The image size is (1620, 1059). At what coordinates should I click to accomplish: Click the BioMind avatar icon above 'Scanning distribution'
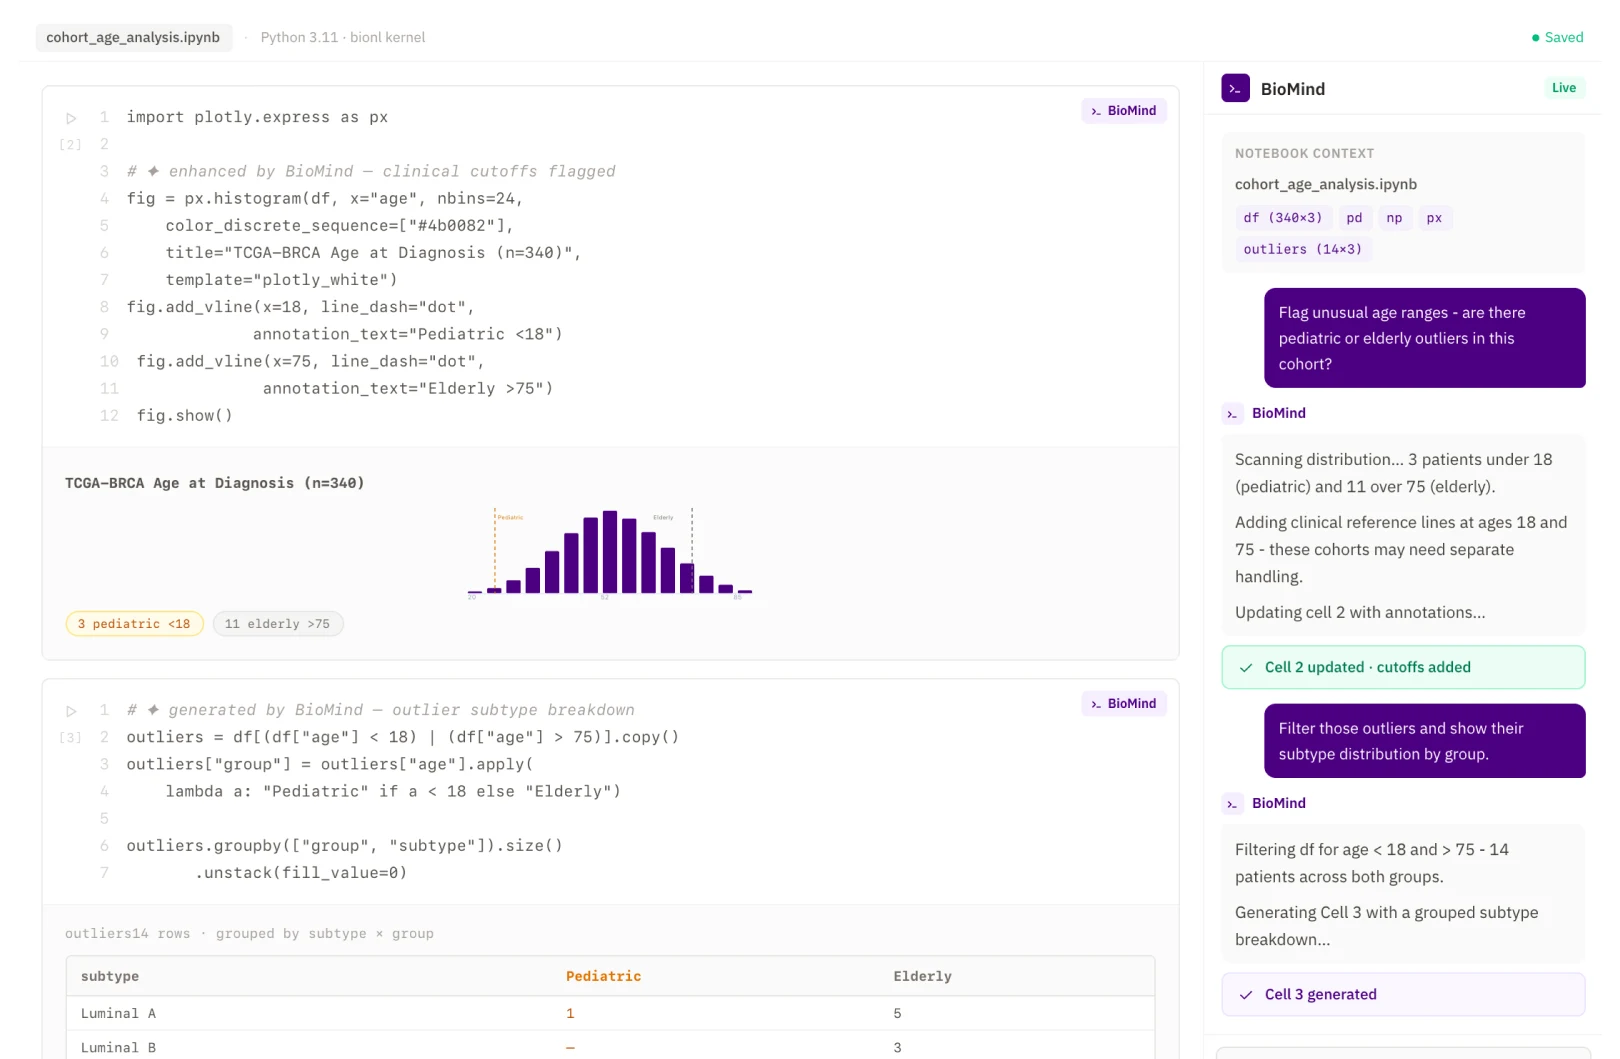tap(1232, 414)
